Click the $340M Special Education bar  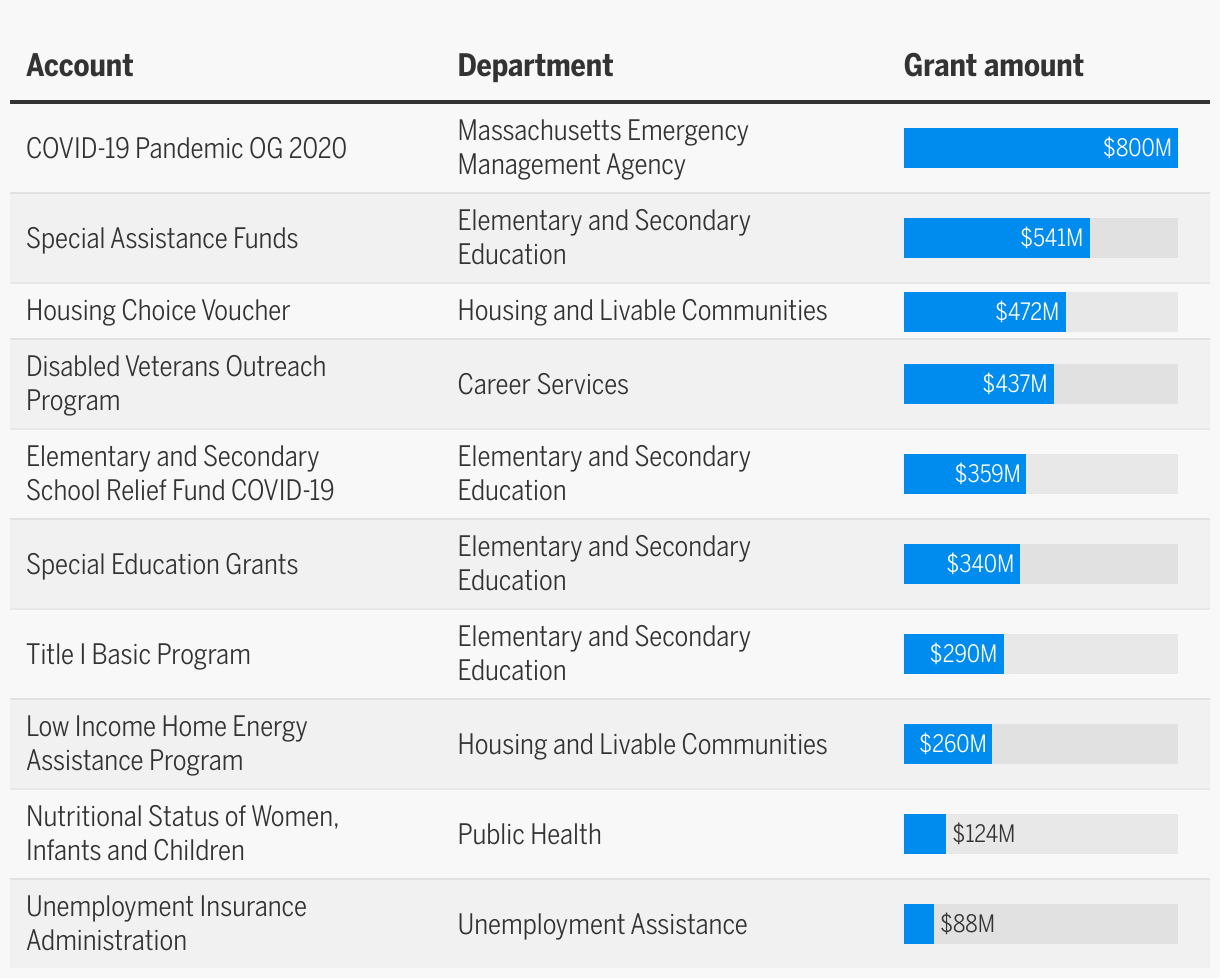(961, 564)
